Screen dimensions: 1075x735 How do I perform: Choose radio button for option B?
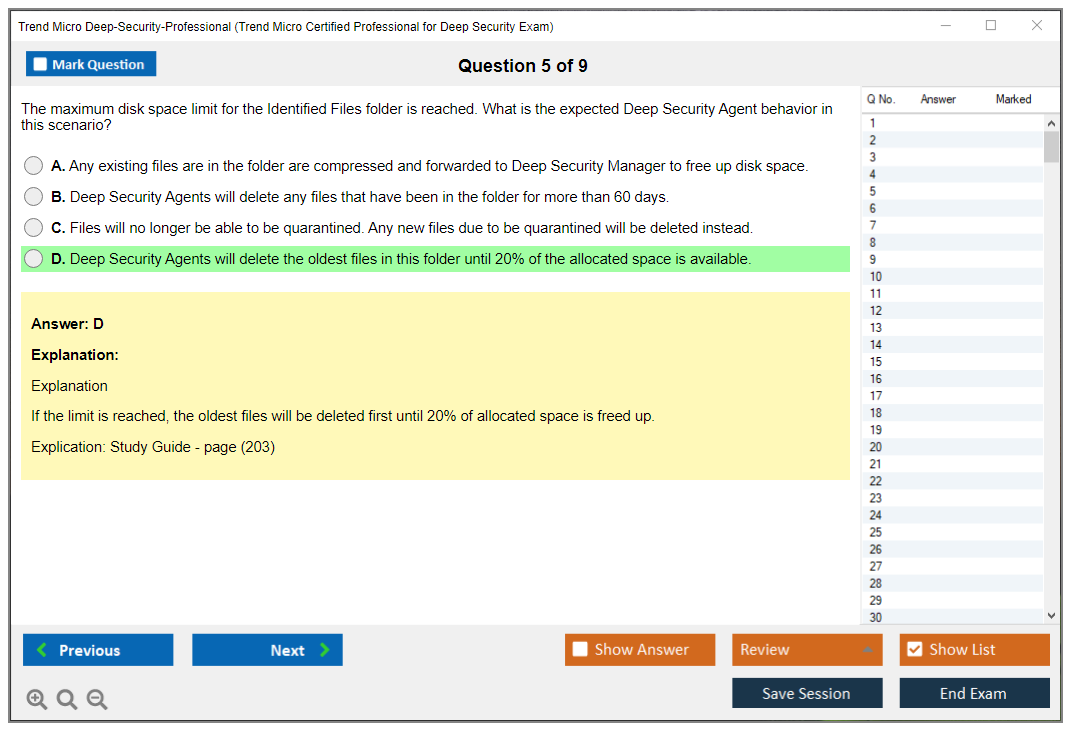pos(34,197)
